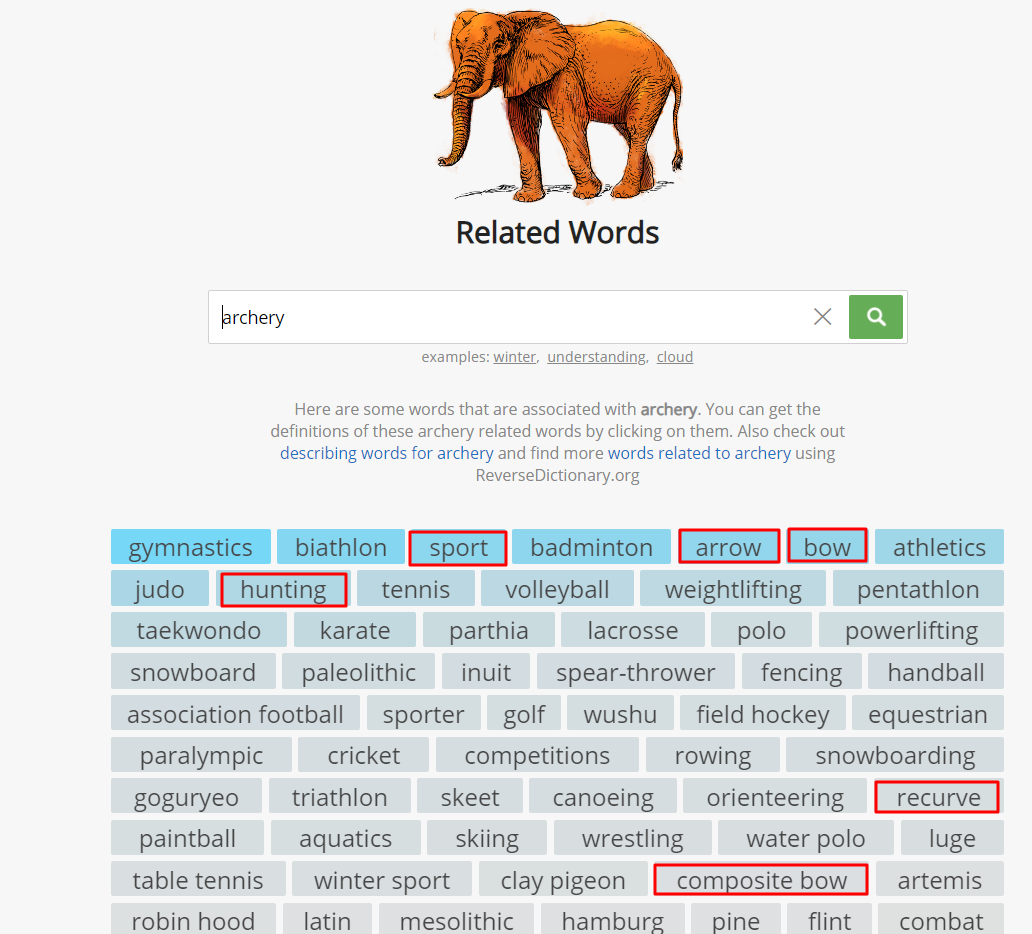Choose the 'hunting' word tag
This screenshot has height=934, width=1032.
coord(283,590)
